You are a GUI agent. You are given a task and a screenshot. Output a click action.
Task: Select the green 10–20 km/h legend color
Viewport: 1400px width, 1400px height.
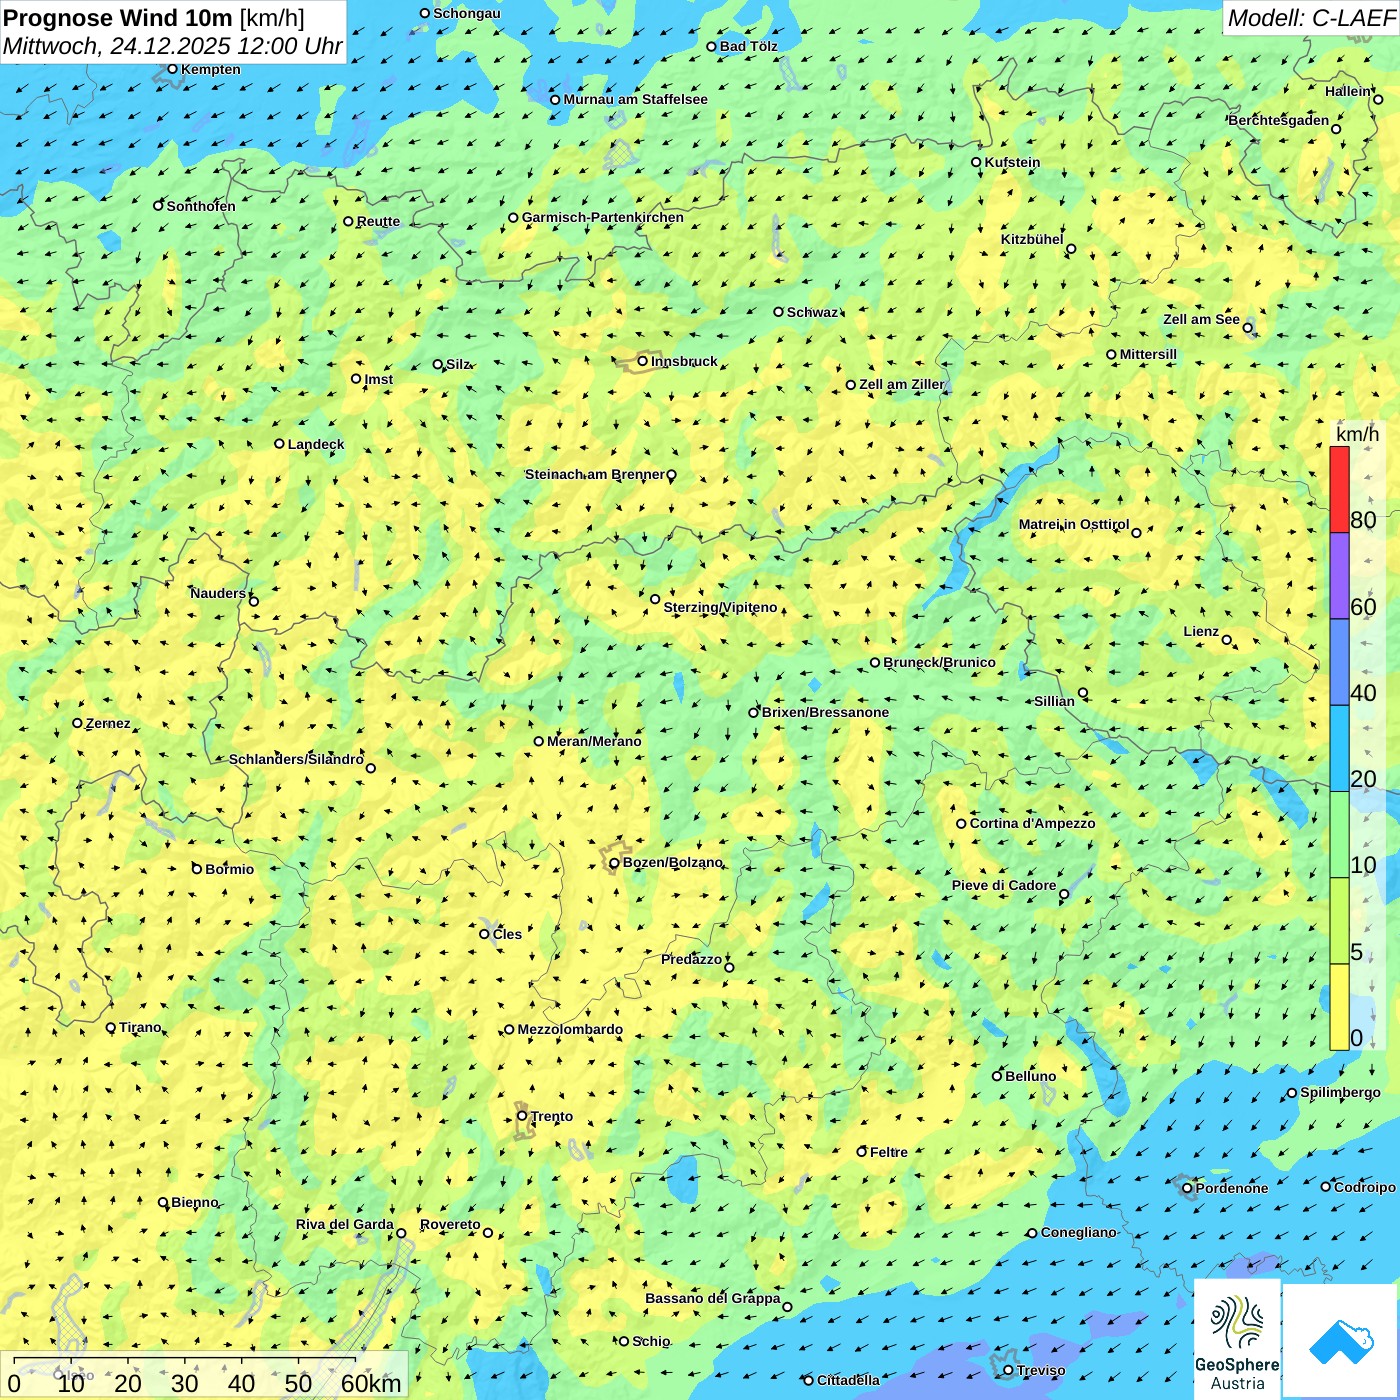[x=1339, y=835]
